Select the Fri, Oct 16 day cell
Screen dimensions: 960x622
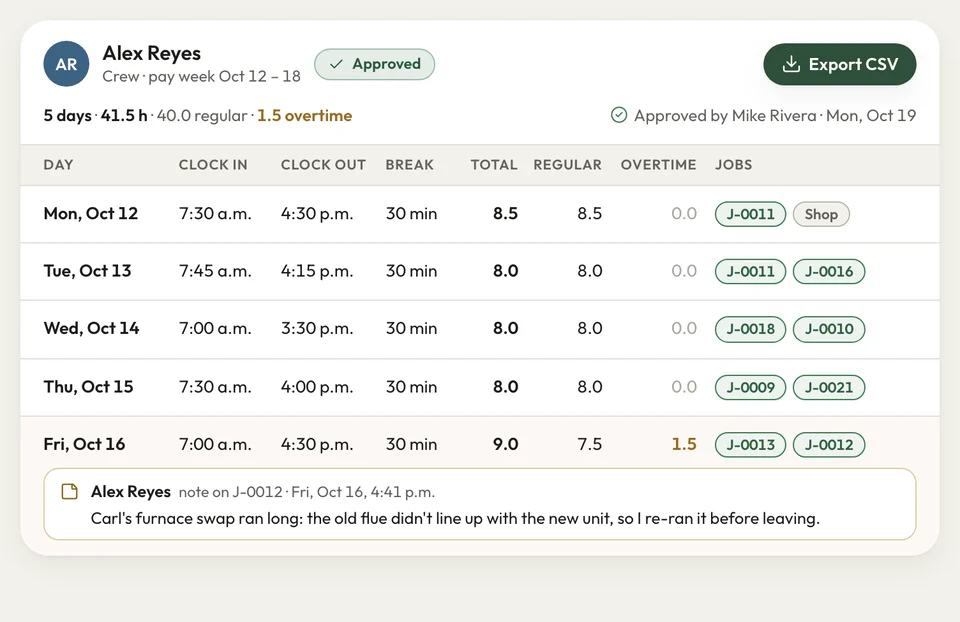[x=84, y=444]
